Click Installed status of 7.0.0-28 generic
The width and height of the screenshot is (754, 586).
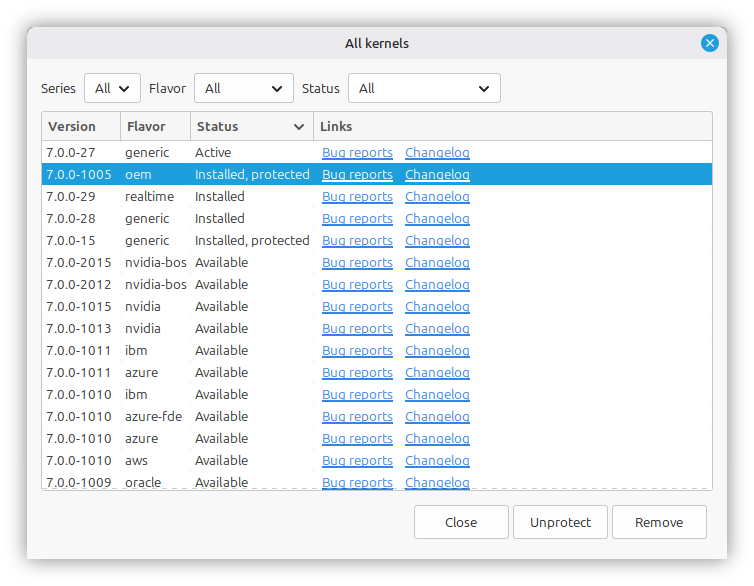[x=220, y=219]
